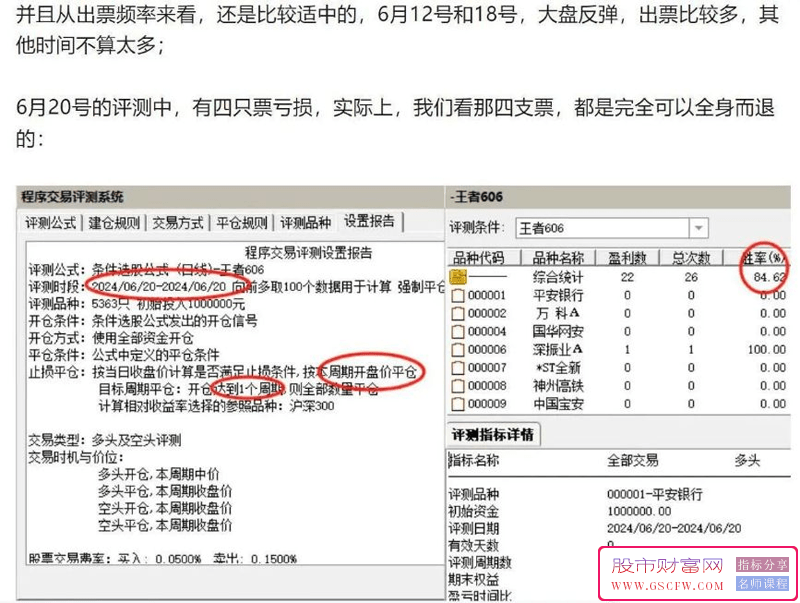Click the 初始资金 value 1000000.00
The image size is (800, 603).
[639, 511]
